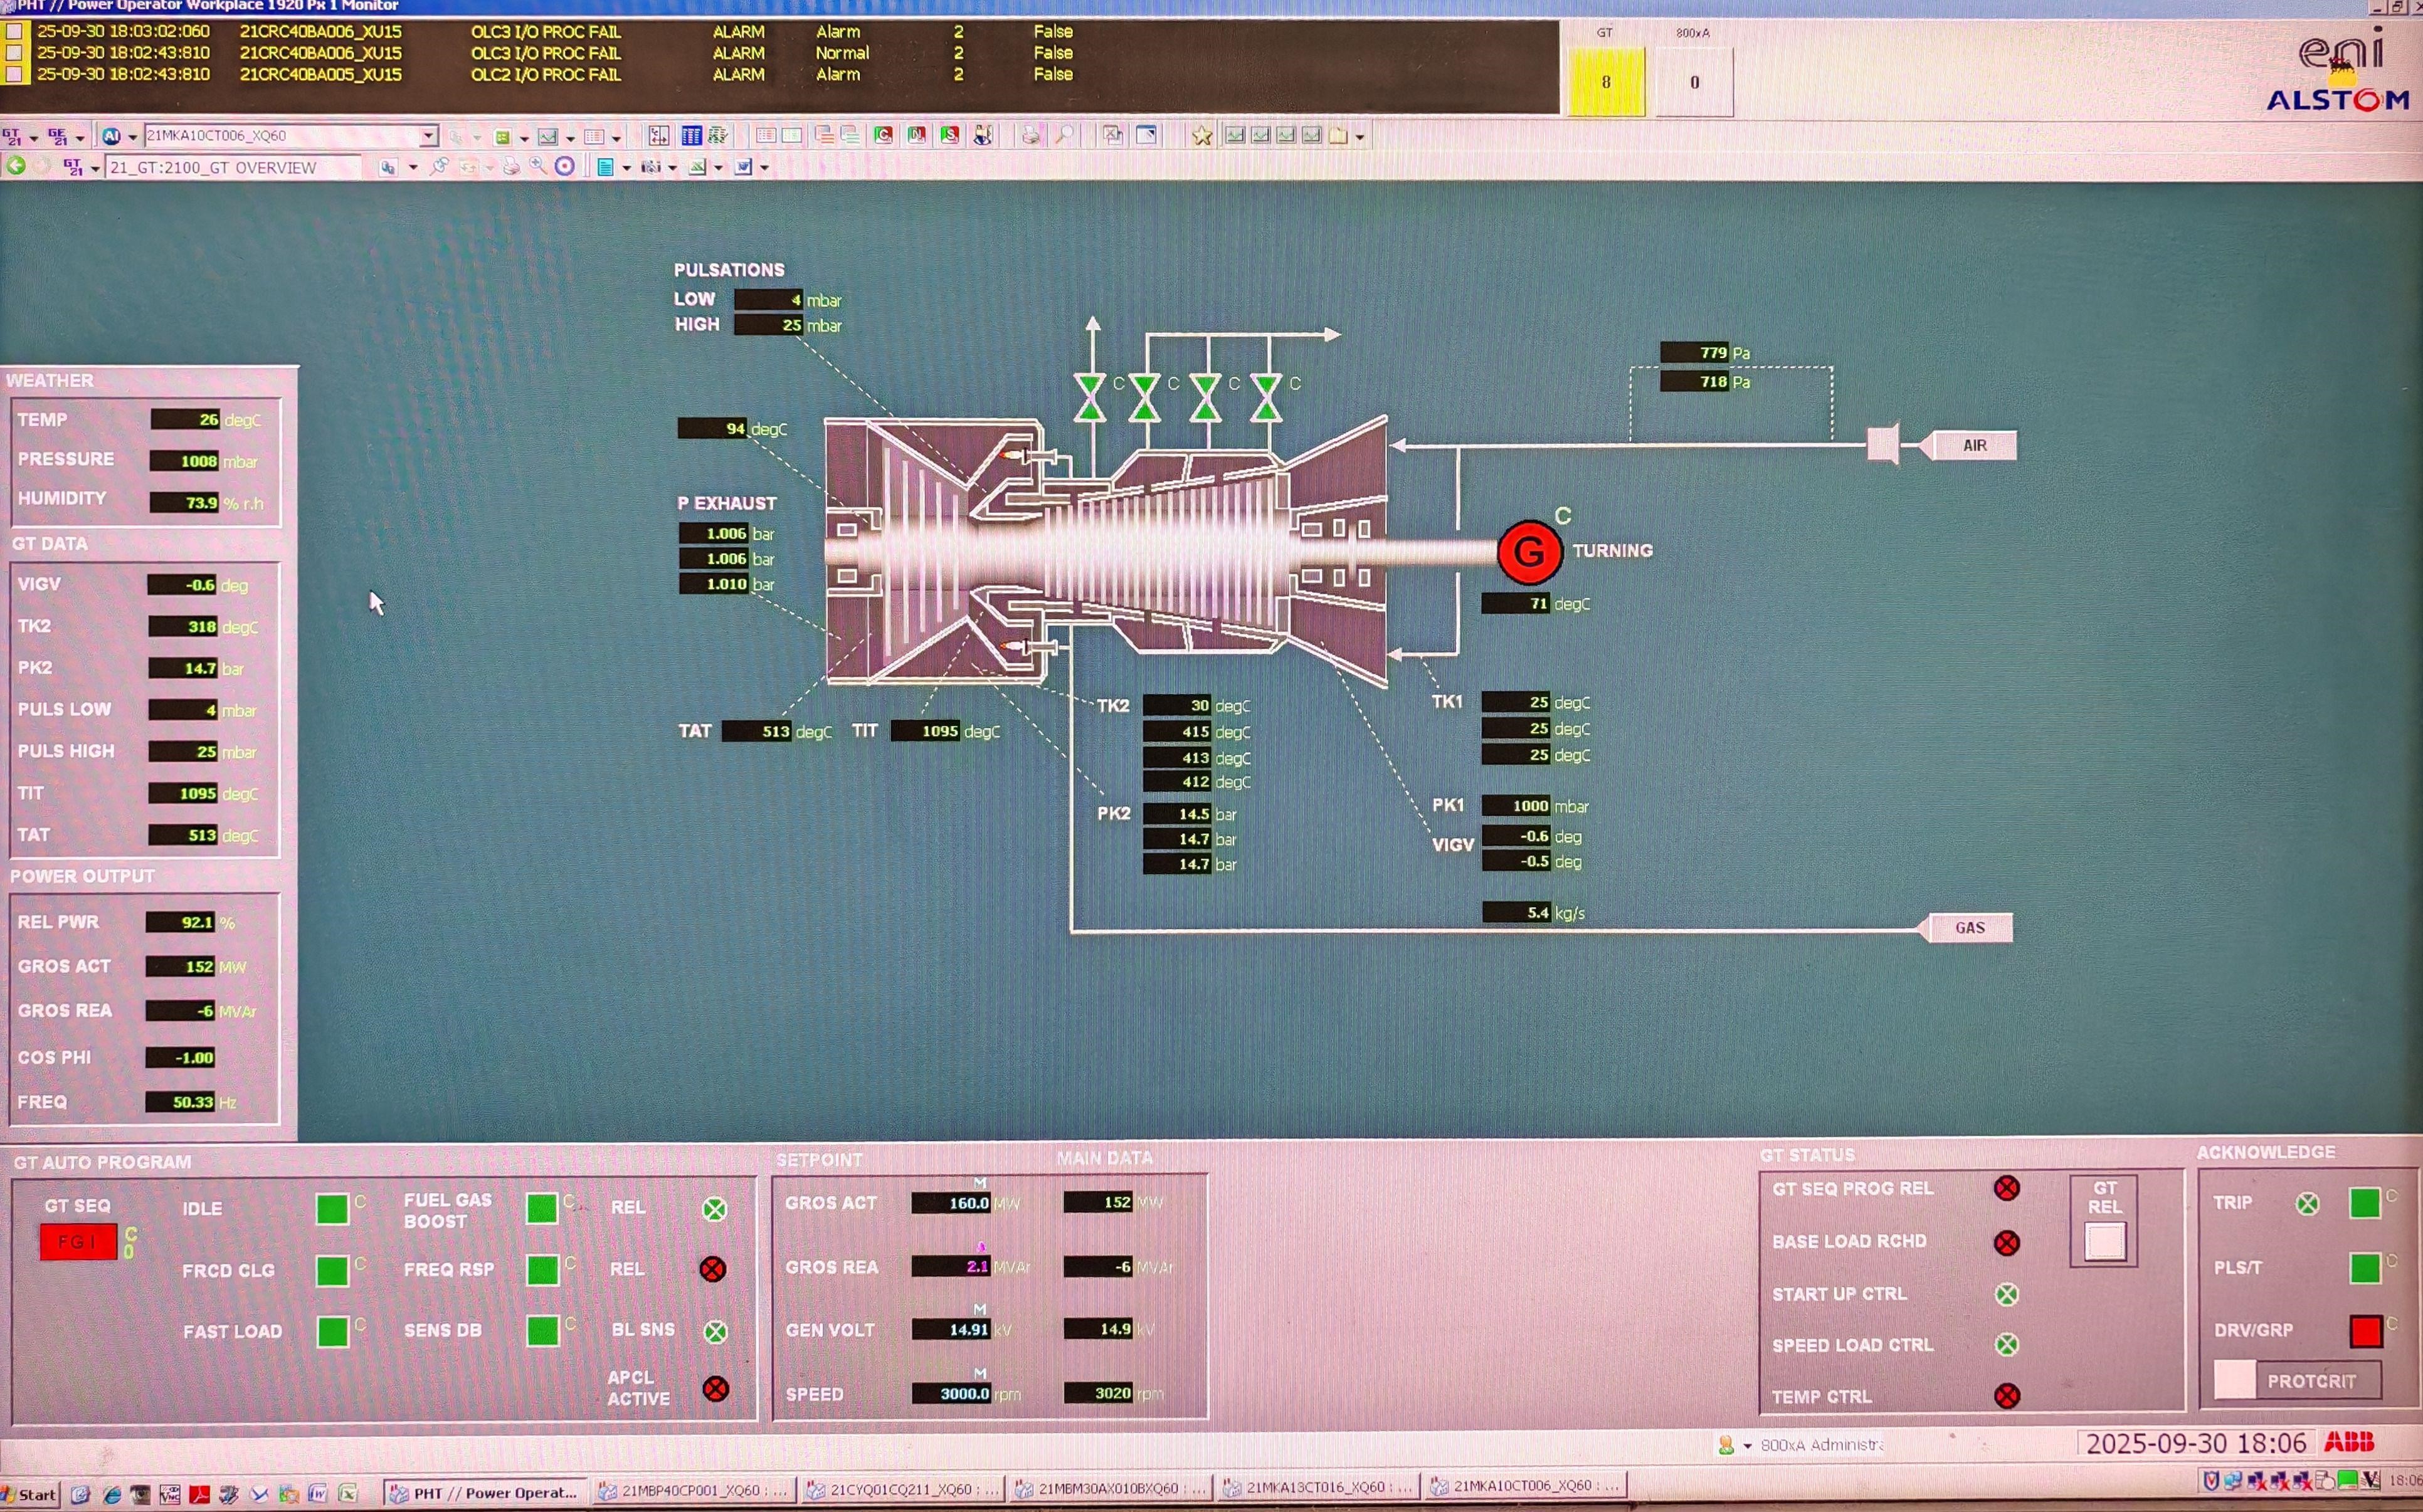Click the favorites star icon in toolbar
2423x1512 pixels.
1201,135
